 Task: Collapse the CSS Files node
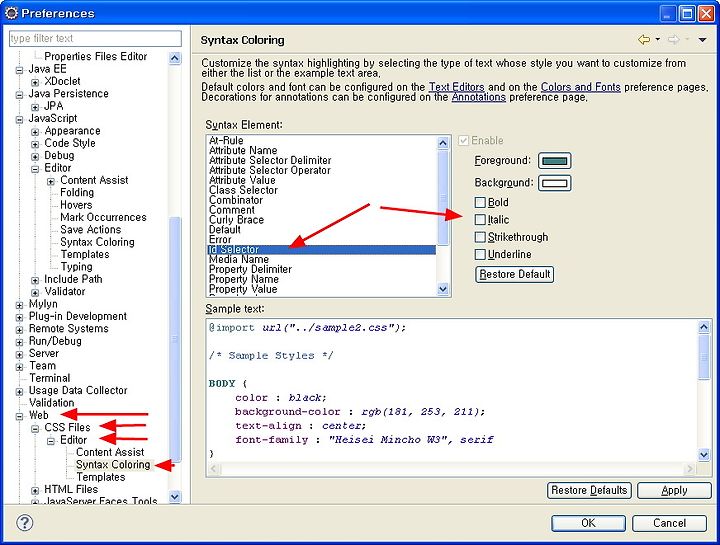[35, 429]
